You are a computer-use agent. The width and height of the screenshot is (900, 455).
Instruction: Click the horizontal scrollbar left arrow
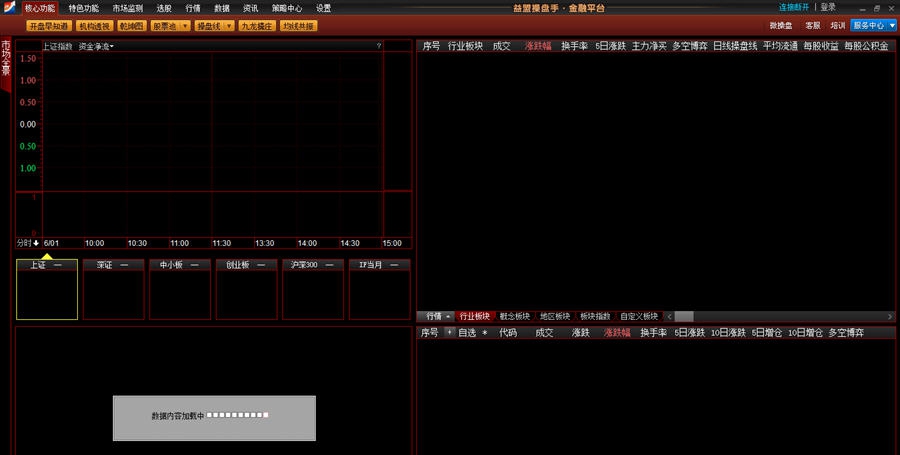tap(669, 317)
